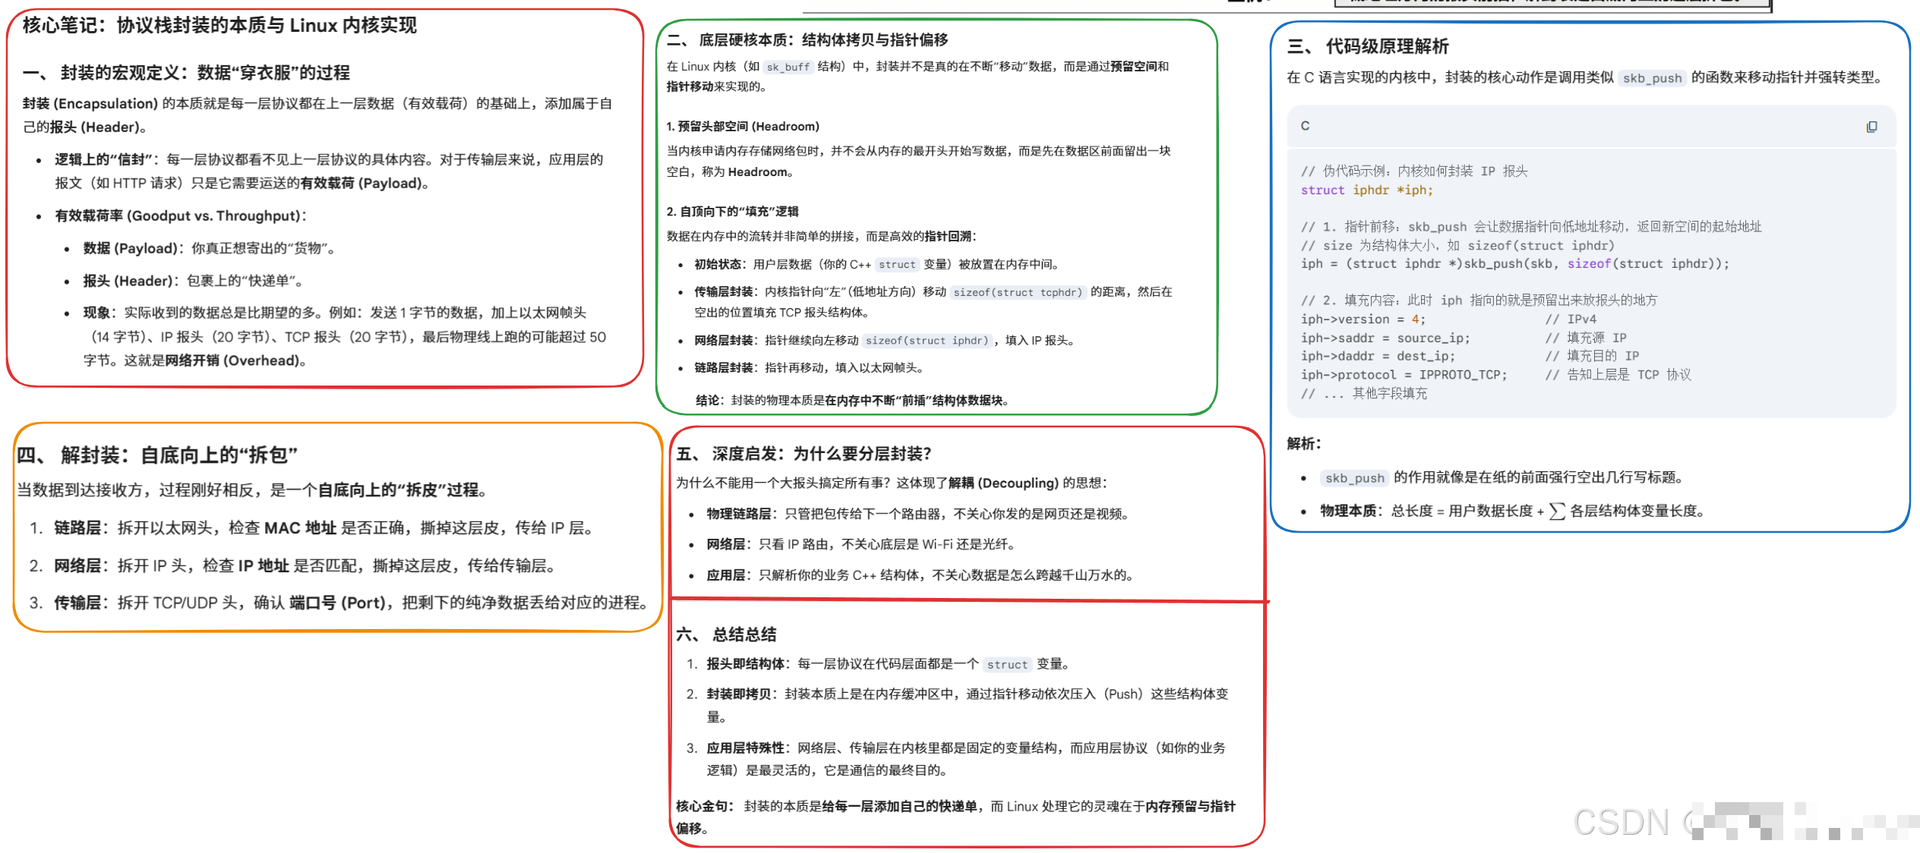Click the bullet label '网络层封装'

tap(723, 341)
